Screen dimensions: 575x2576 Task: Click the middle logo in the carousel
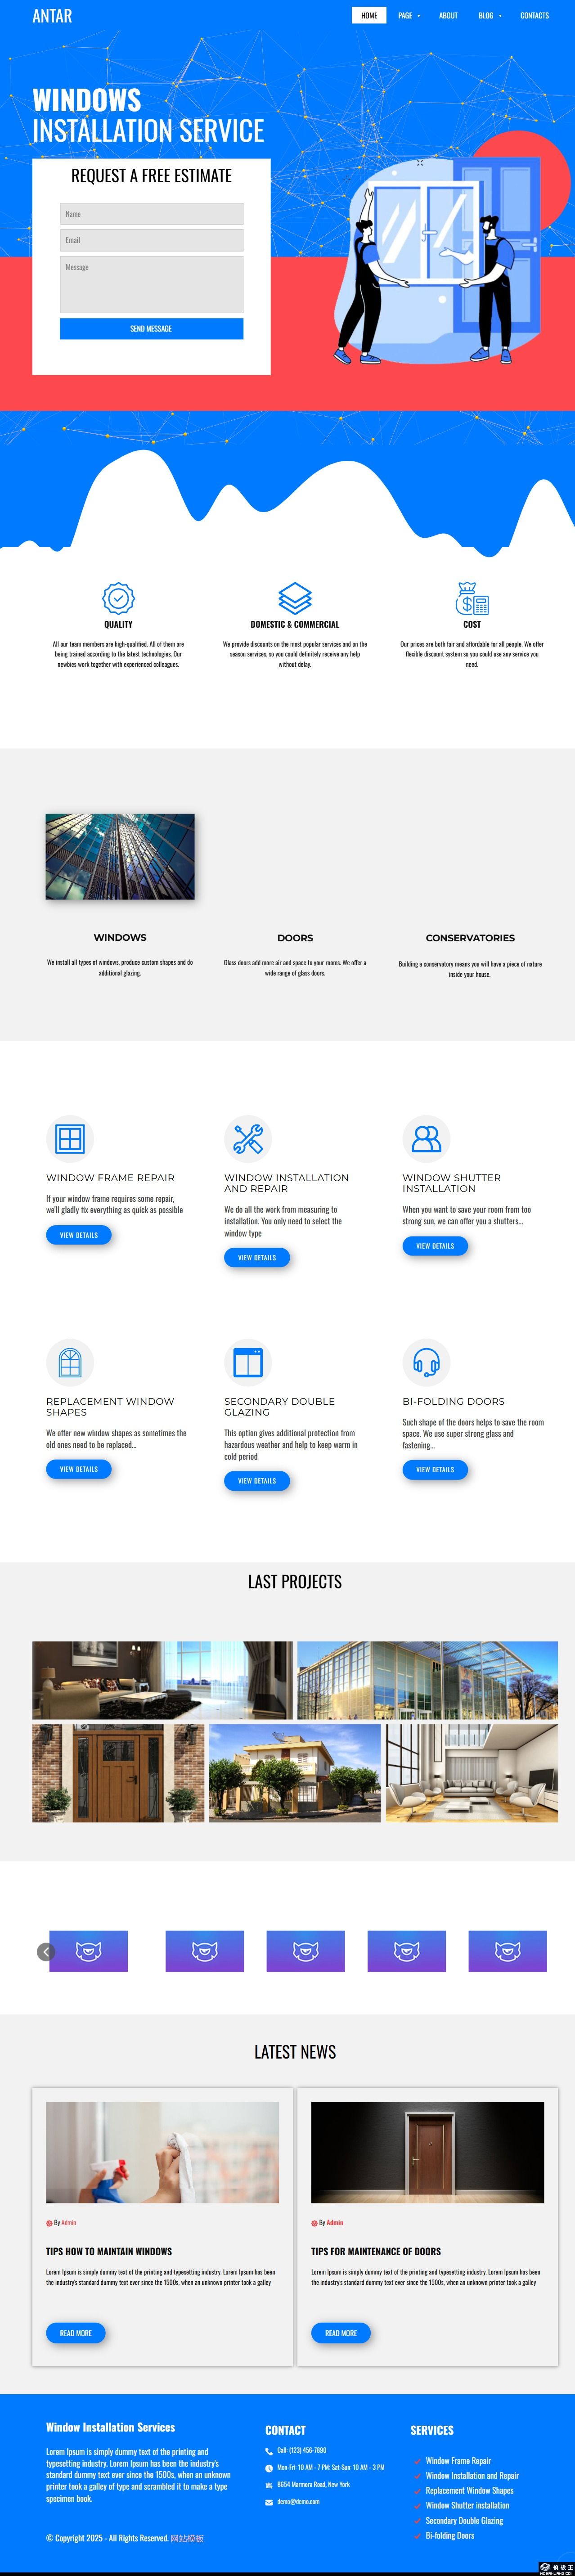click(x=305, y=1951)
